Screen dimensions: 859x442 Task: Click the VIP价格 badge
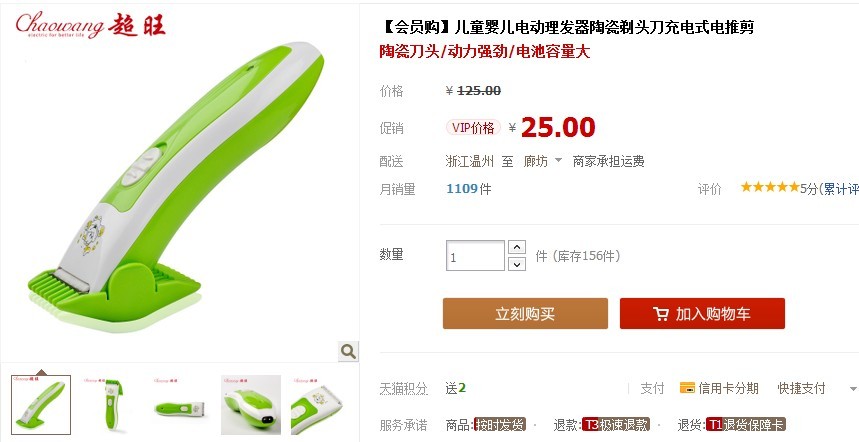(x=473, y=128)
